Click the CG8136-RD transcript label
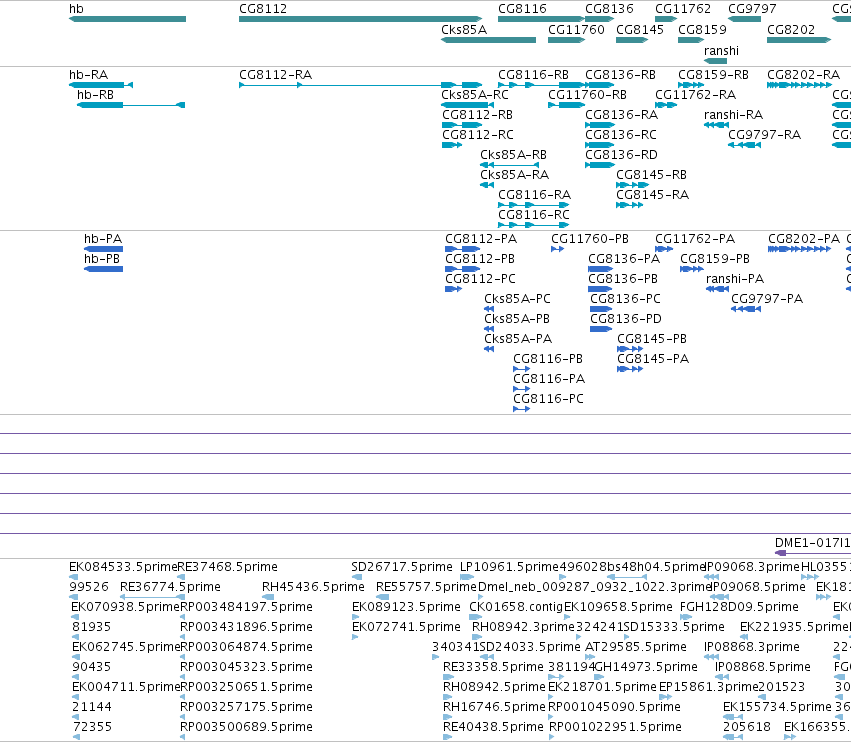The width and height of the screenshot is (851, 742). [x=621, y=155]
